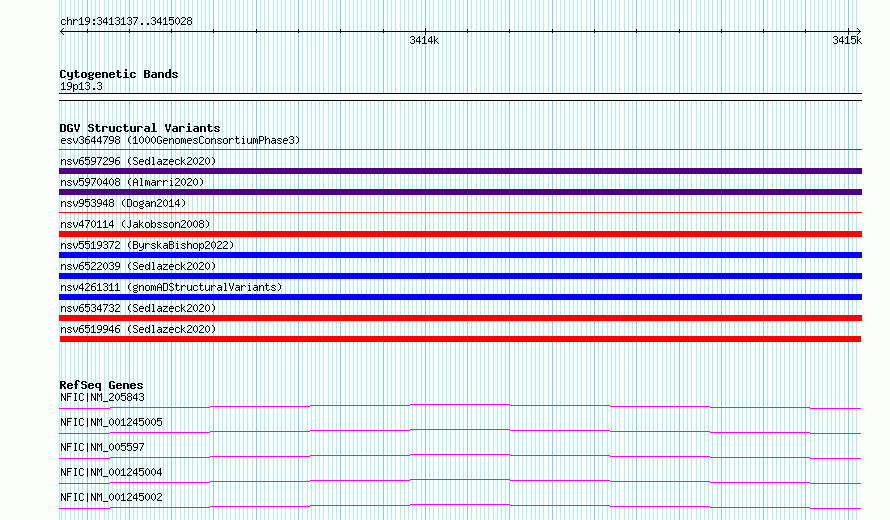The width and height of the screenshot is (890, 520).
Task: Click magenta line of NFIC|NM_005597
Action: pos(460,456)
